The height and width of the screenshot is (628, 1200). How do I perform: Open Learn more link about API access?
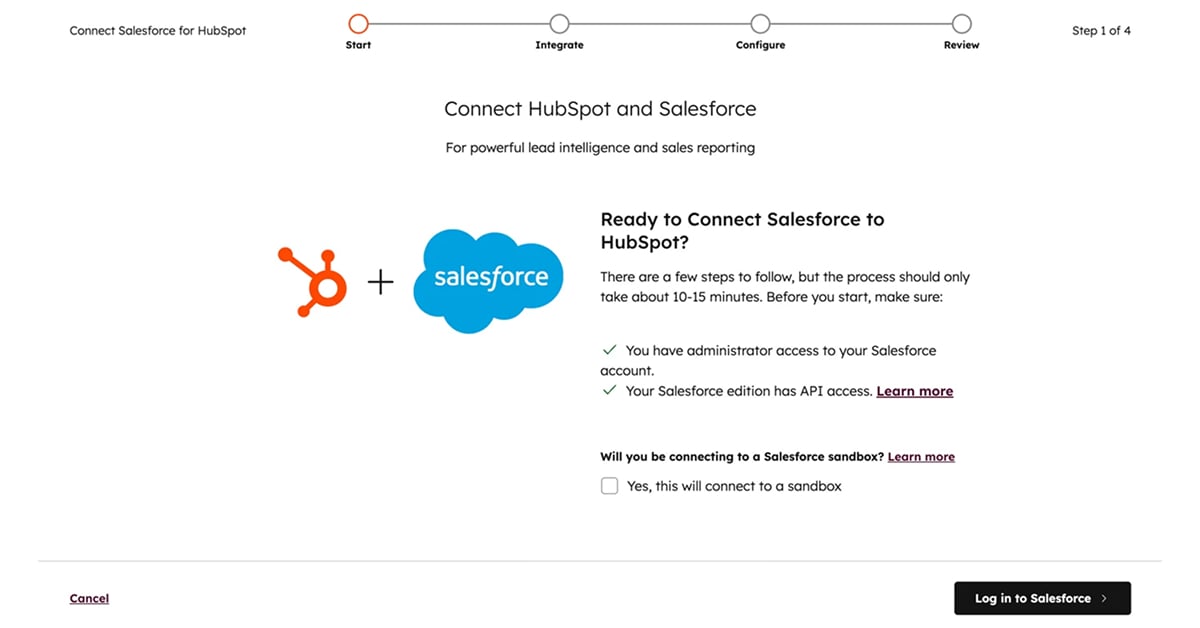tap(914, 391)
